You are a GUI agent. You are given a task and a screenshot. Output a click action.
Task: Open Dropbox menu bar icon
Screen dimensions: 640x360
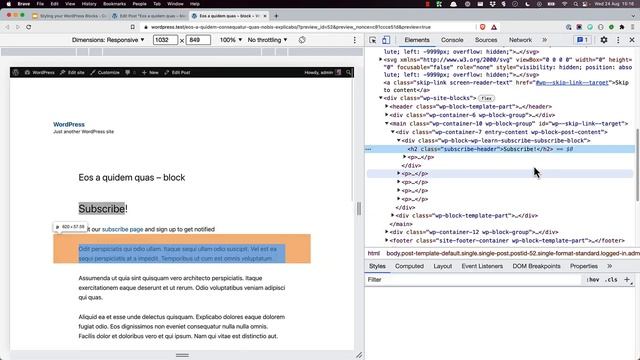coord(492,4)
